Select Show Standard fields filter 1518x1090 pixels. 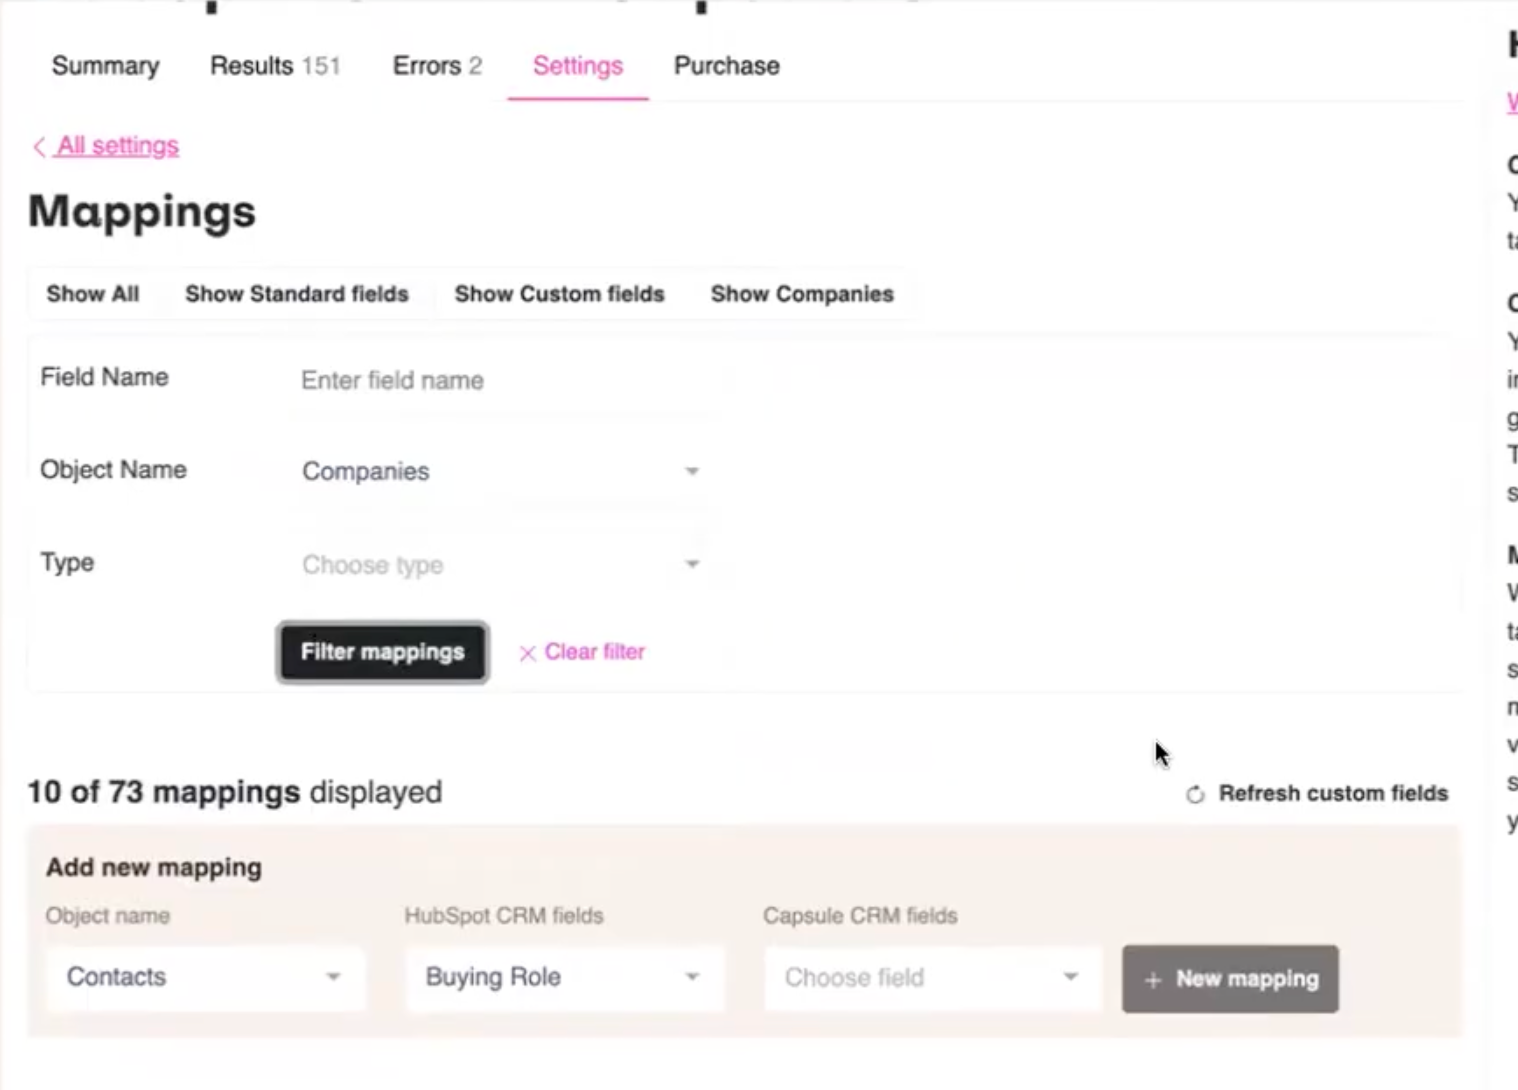(x=297, y=294)
